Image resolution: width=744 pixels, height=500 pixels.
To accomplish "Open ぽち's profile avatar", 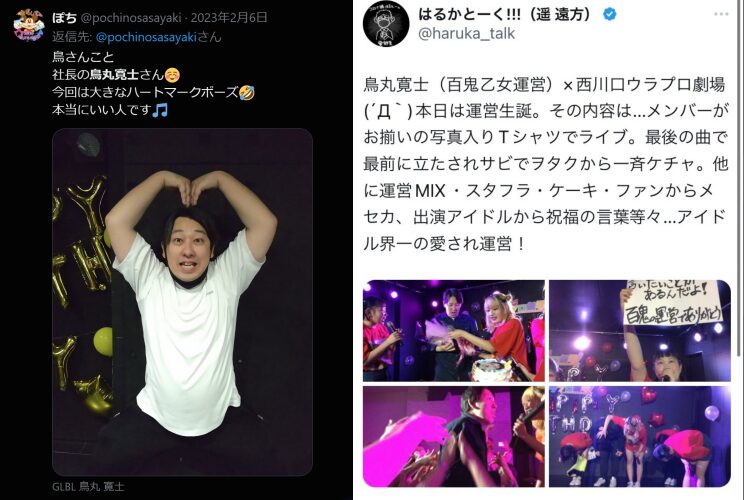I will point(28,25).
